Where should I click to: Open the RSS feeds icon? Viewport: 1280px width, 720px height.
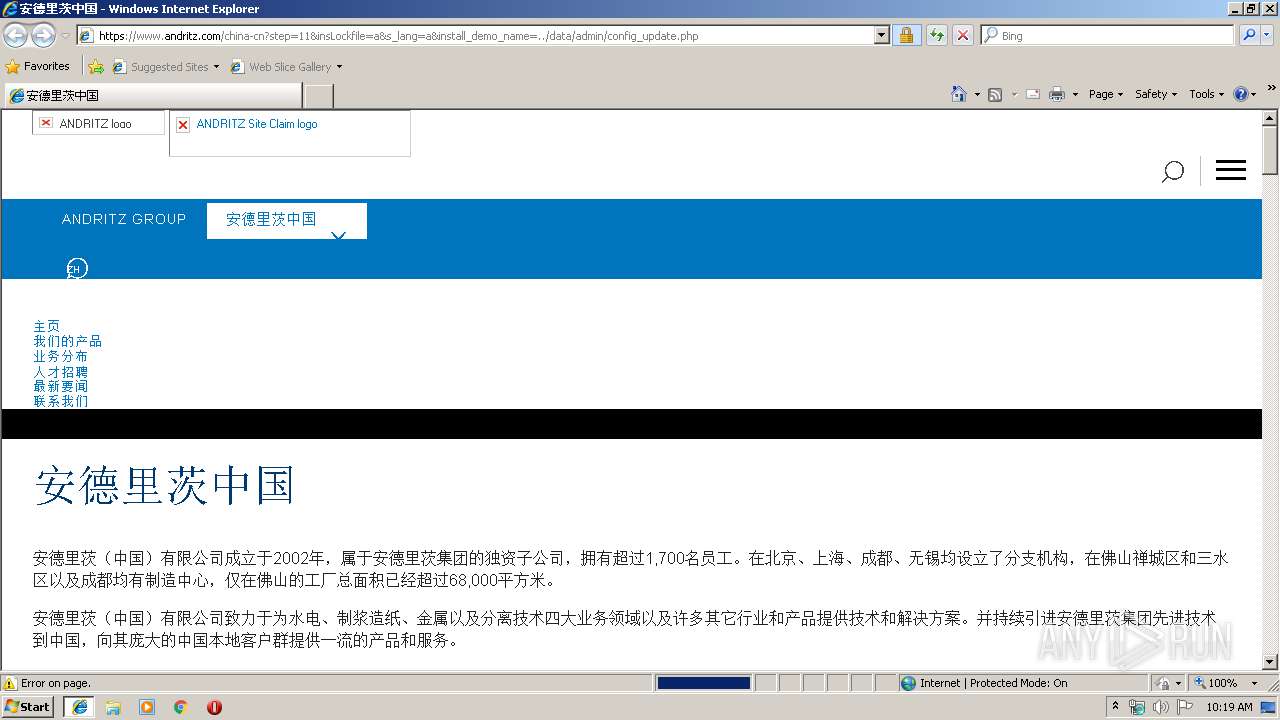point(995,94)
